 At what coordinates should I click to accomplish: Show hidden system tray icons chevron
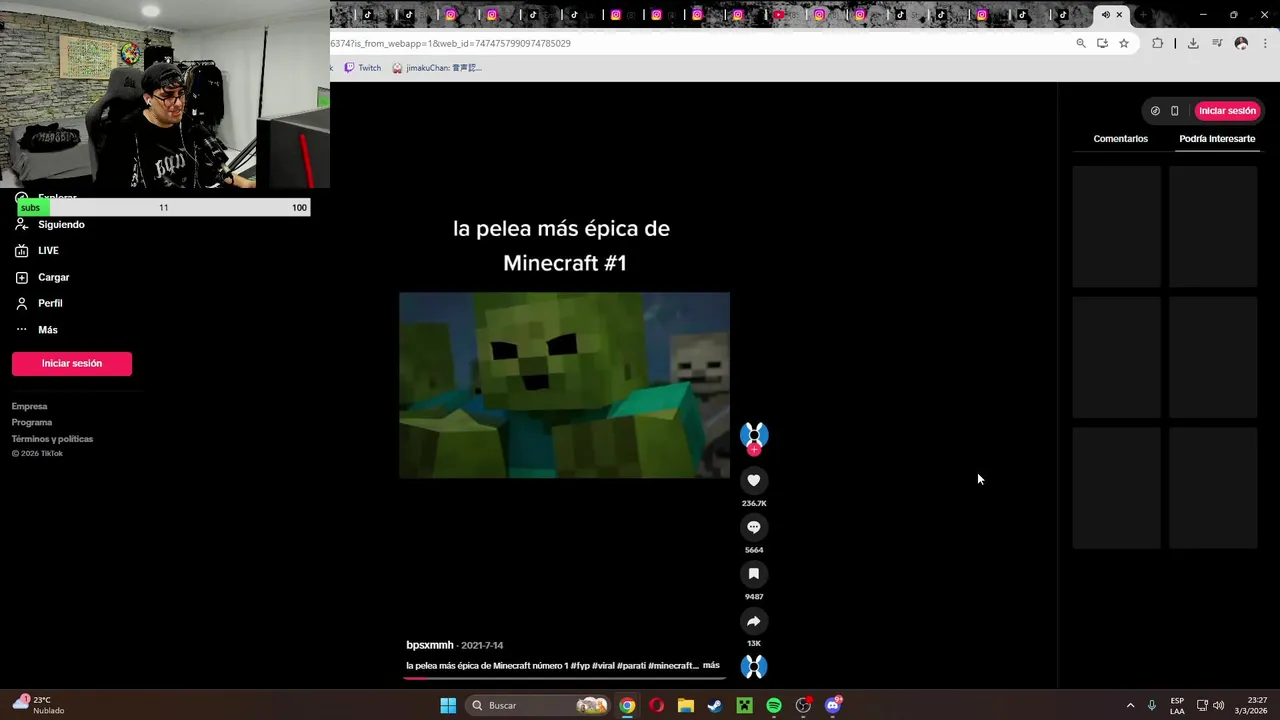(1130, 705)
